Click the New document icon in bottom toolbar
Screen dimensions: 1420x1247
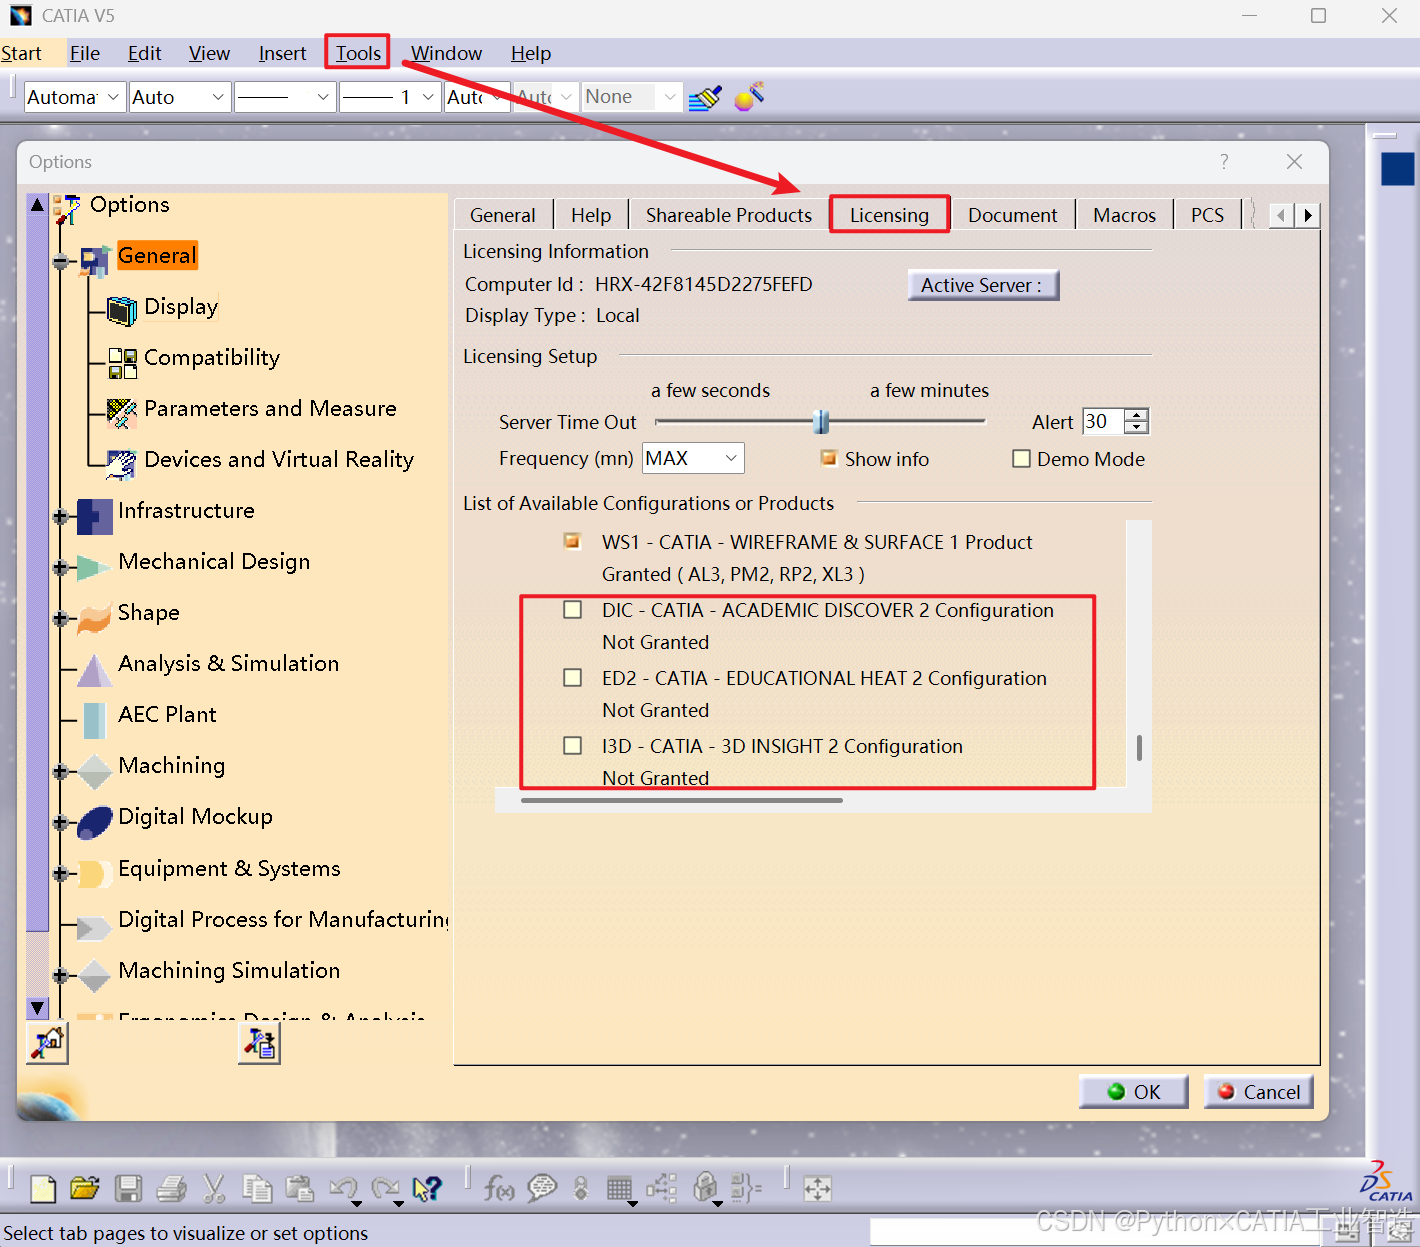43,1188
